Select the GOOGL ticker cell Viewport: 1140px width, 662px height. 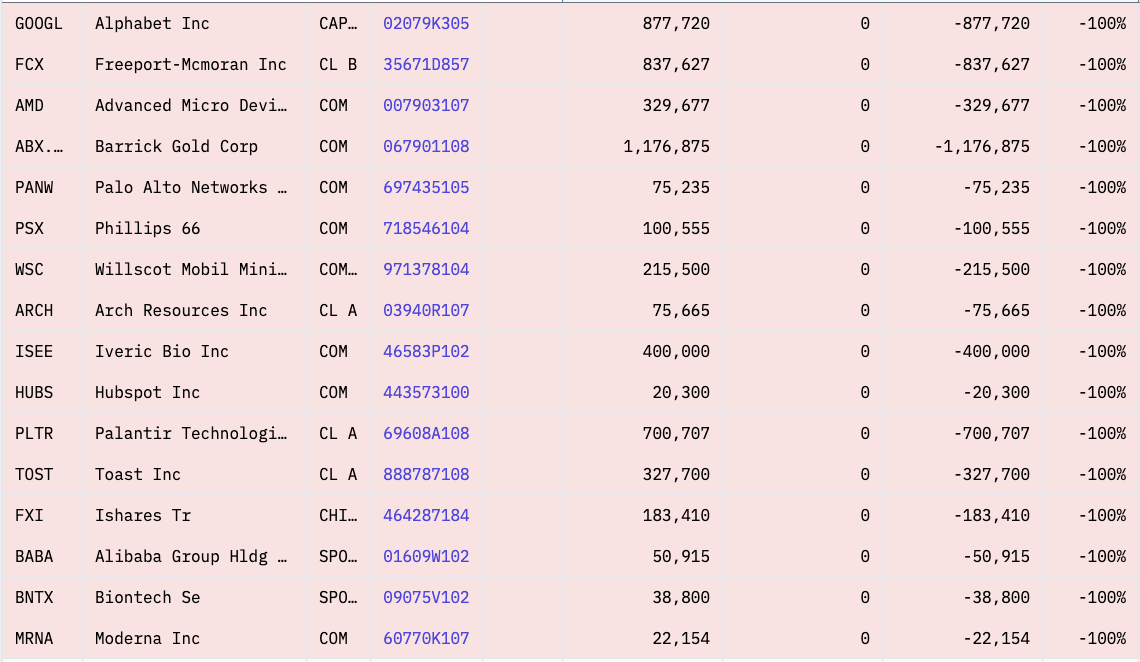click(38, 23)
